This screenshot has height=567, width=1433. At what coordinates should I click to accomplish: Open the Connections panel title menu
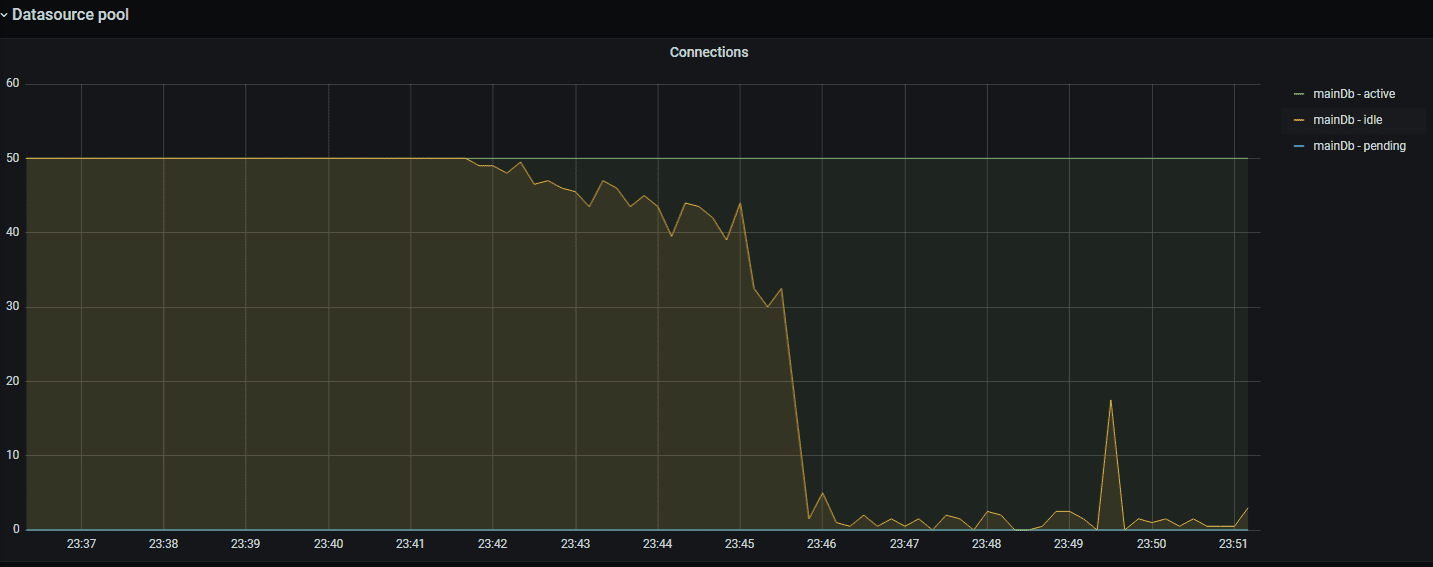click(x=708, y=52)
